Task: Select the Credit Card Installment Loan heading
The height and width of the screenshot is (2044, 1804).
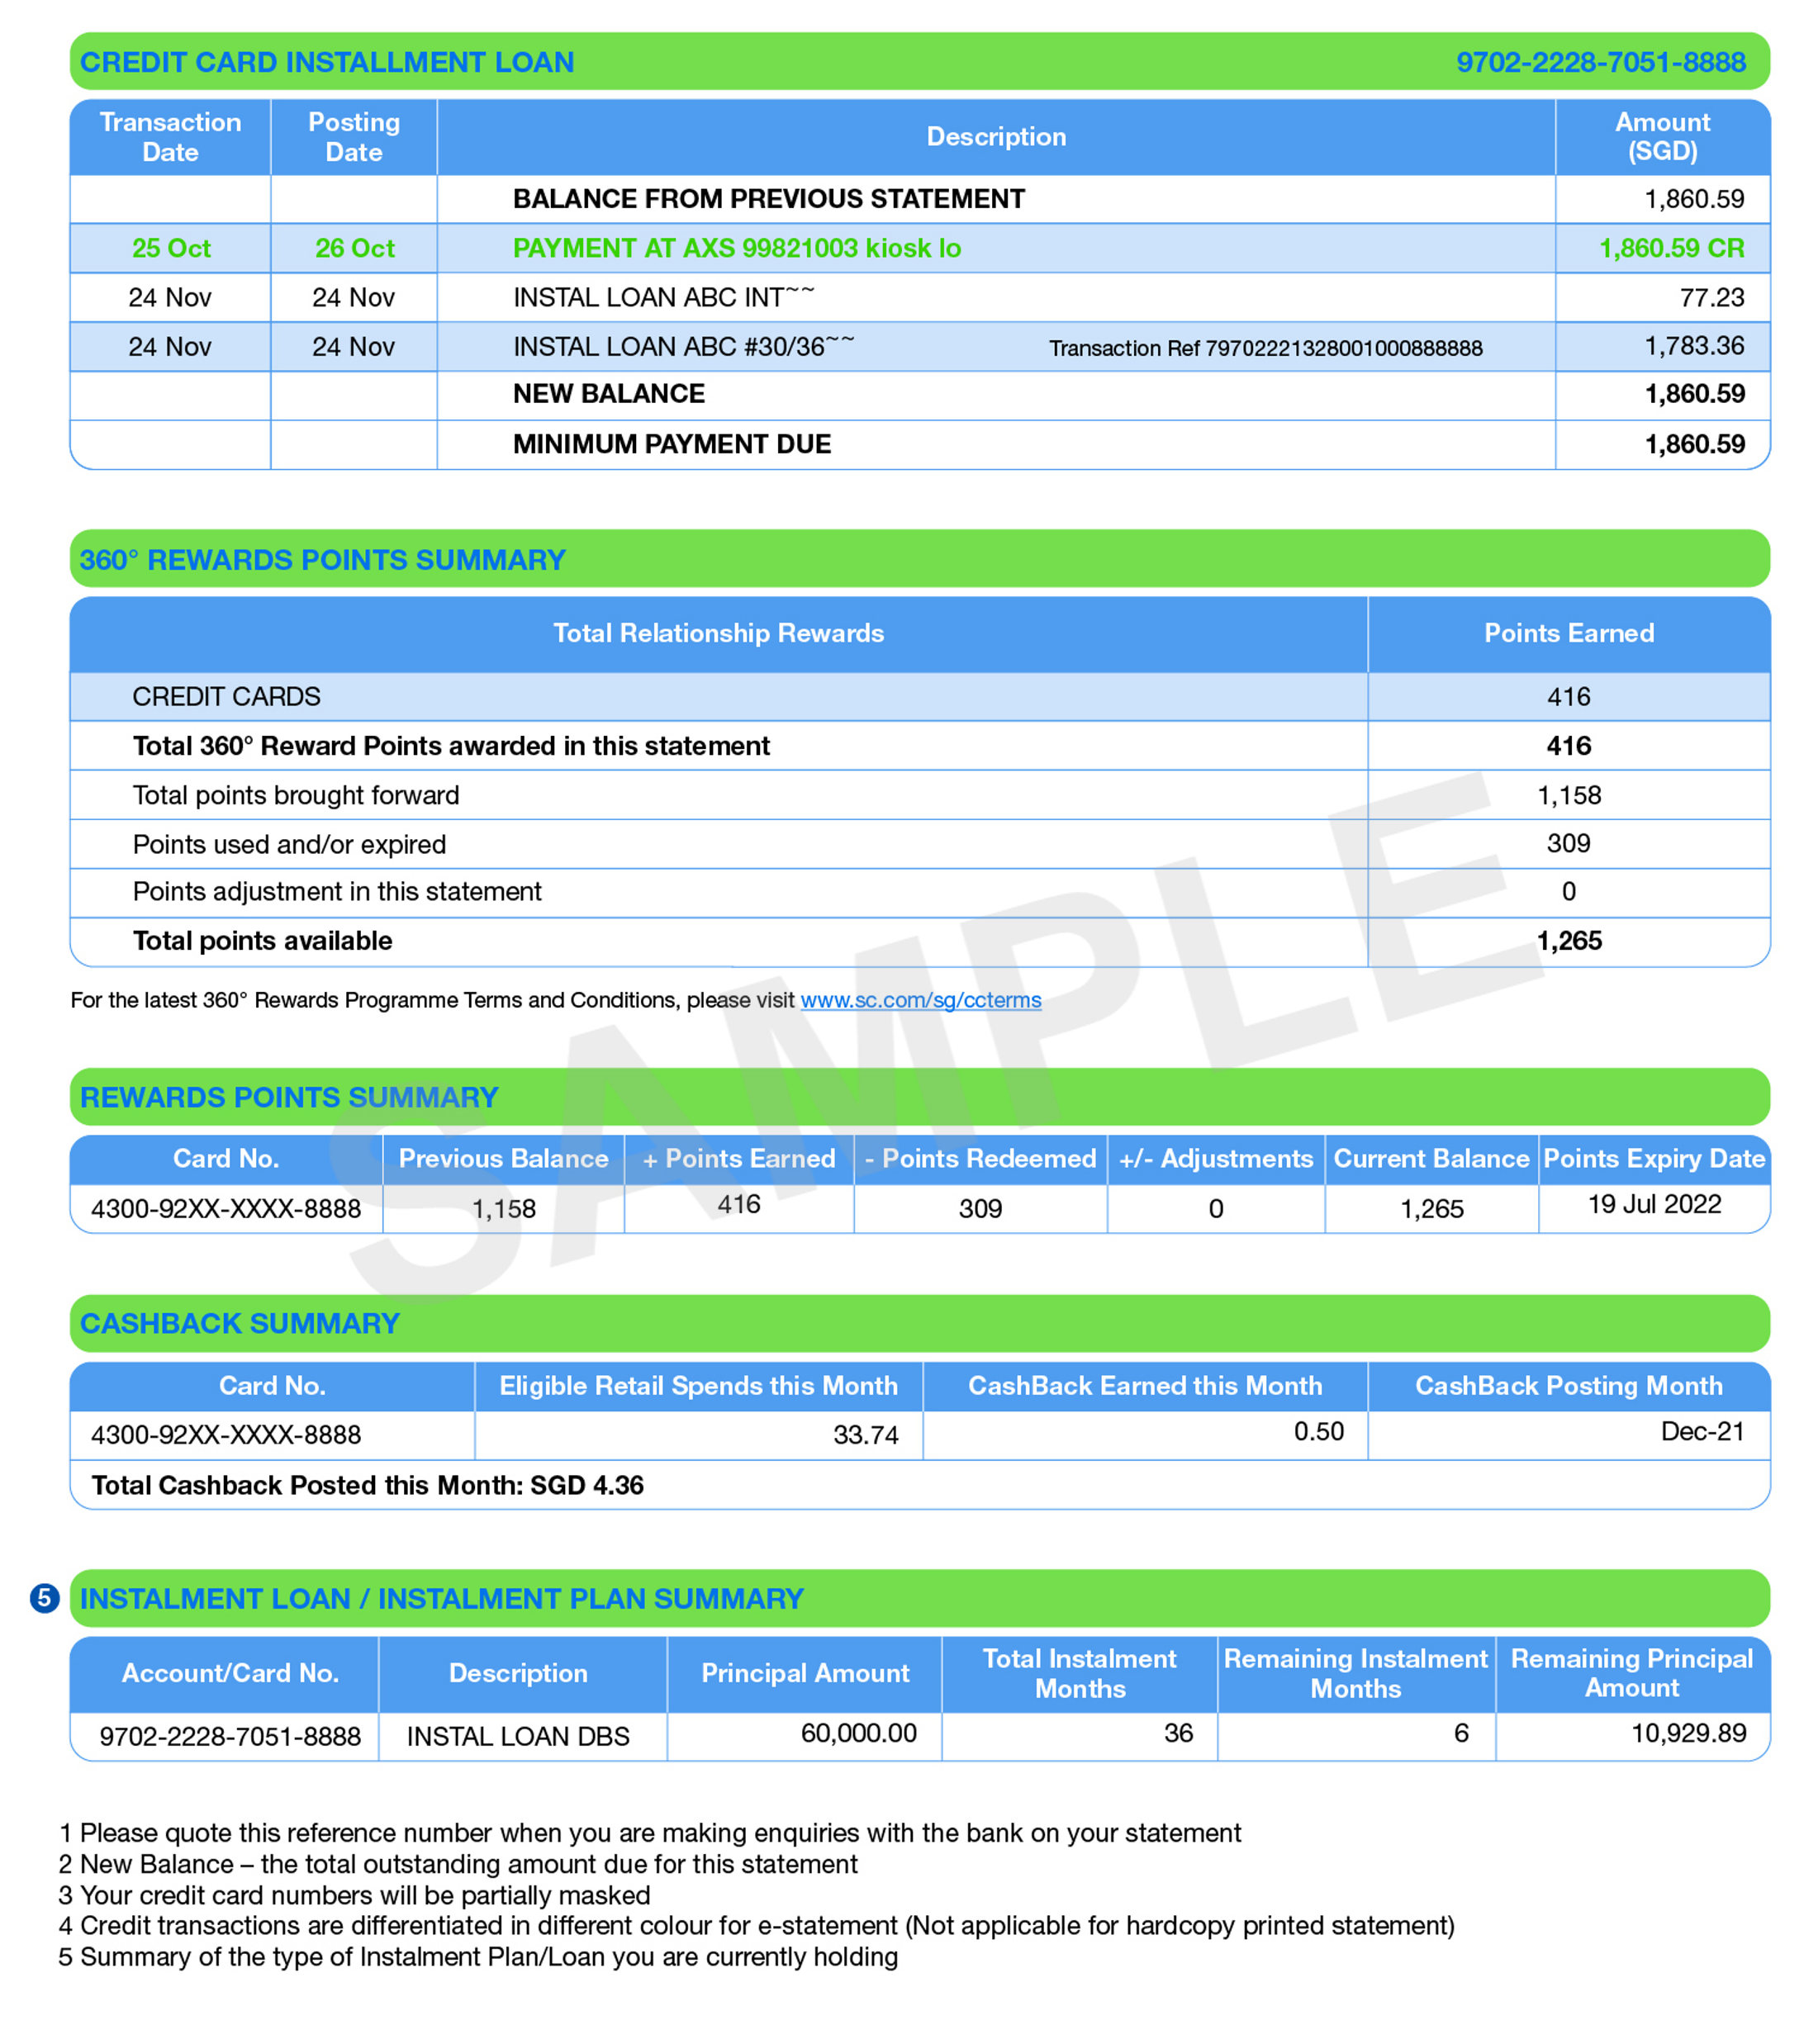Action: pyautogui.click(x=327, y=62)
